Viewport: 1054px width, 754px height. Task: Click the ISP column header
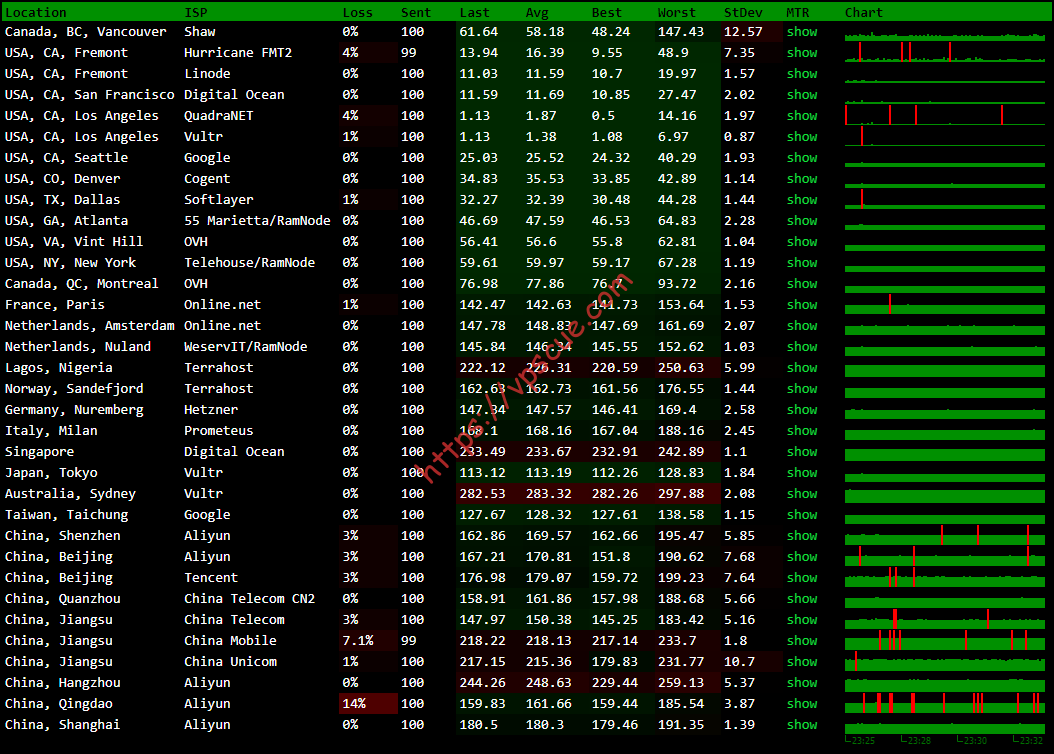click(196, 12)
